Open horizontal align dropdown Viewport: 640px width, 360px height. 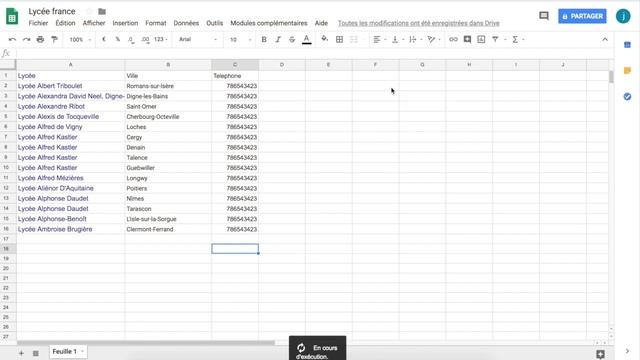[379, 40]
